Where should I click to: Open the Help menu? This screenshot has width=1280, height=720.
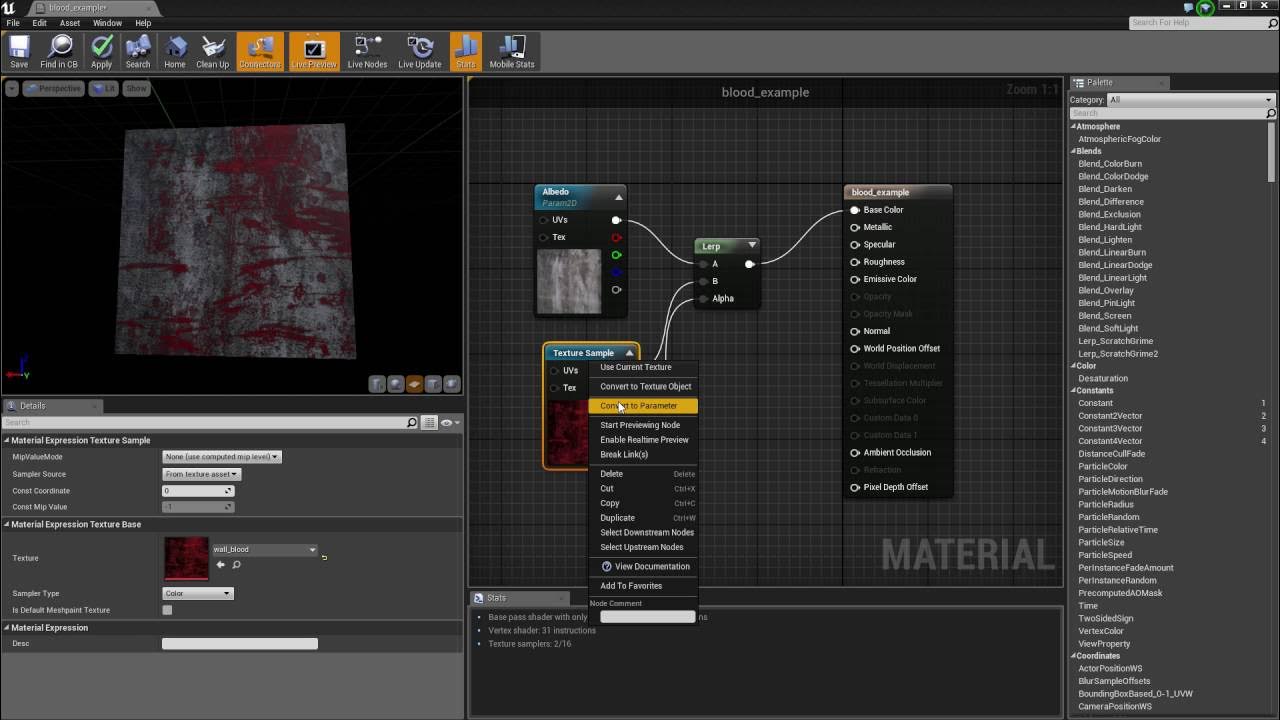tap(143, 23)
